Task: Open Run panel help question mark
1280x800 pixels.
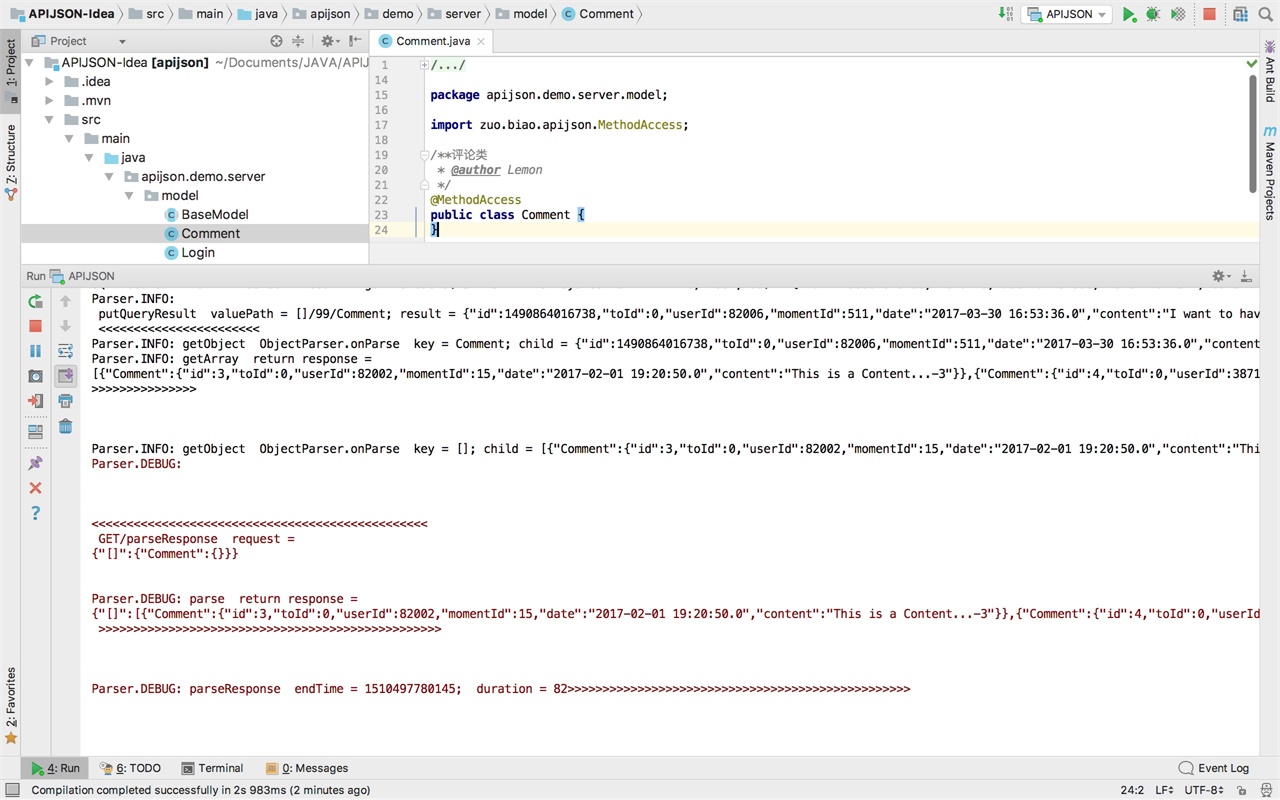Action: coord(35,513)
